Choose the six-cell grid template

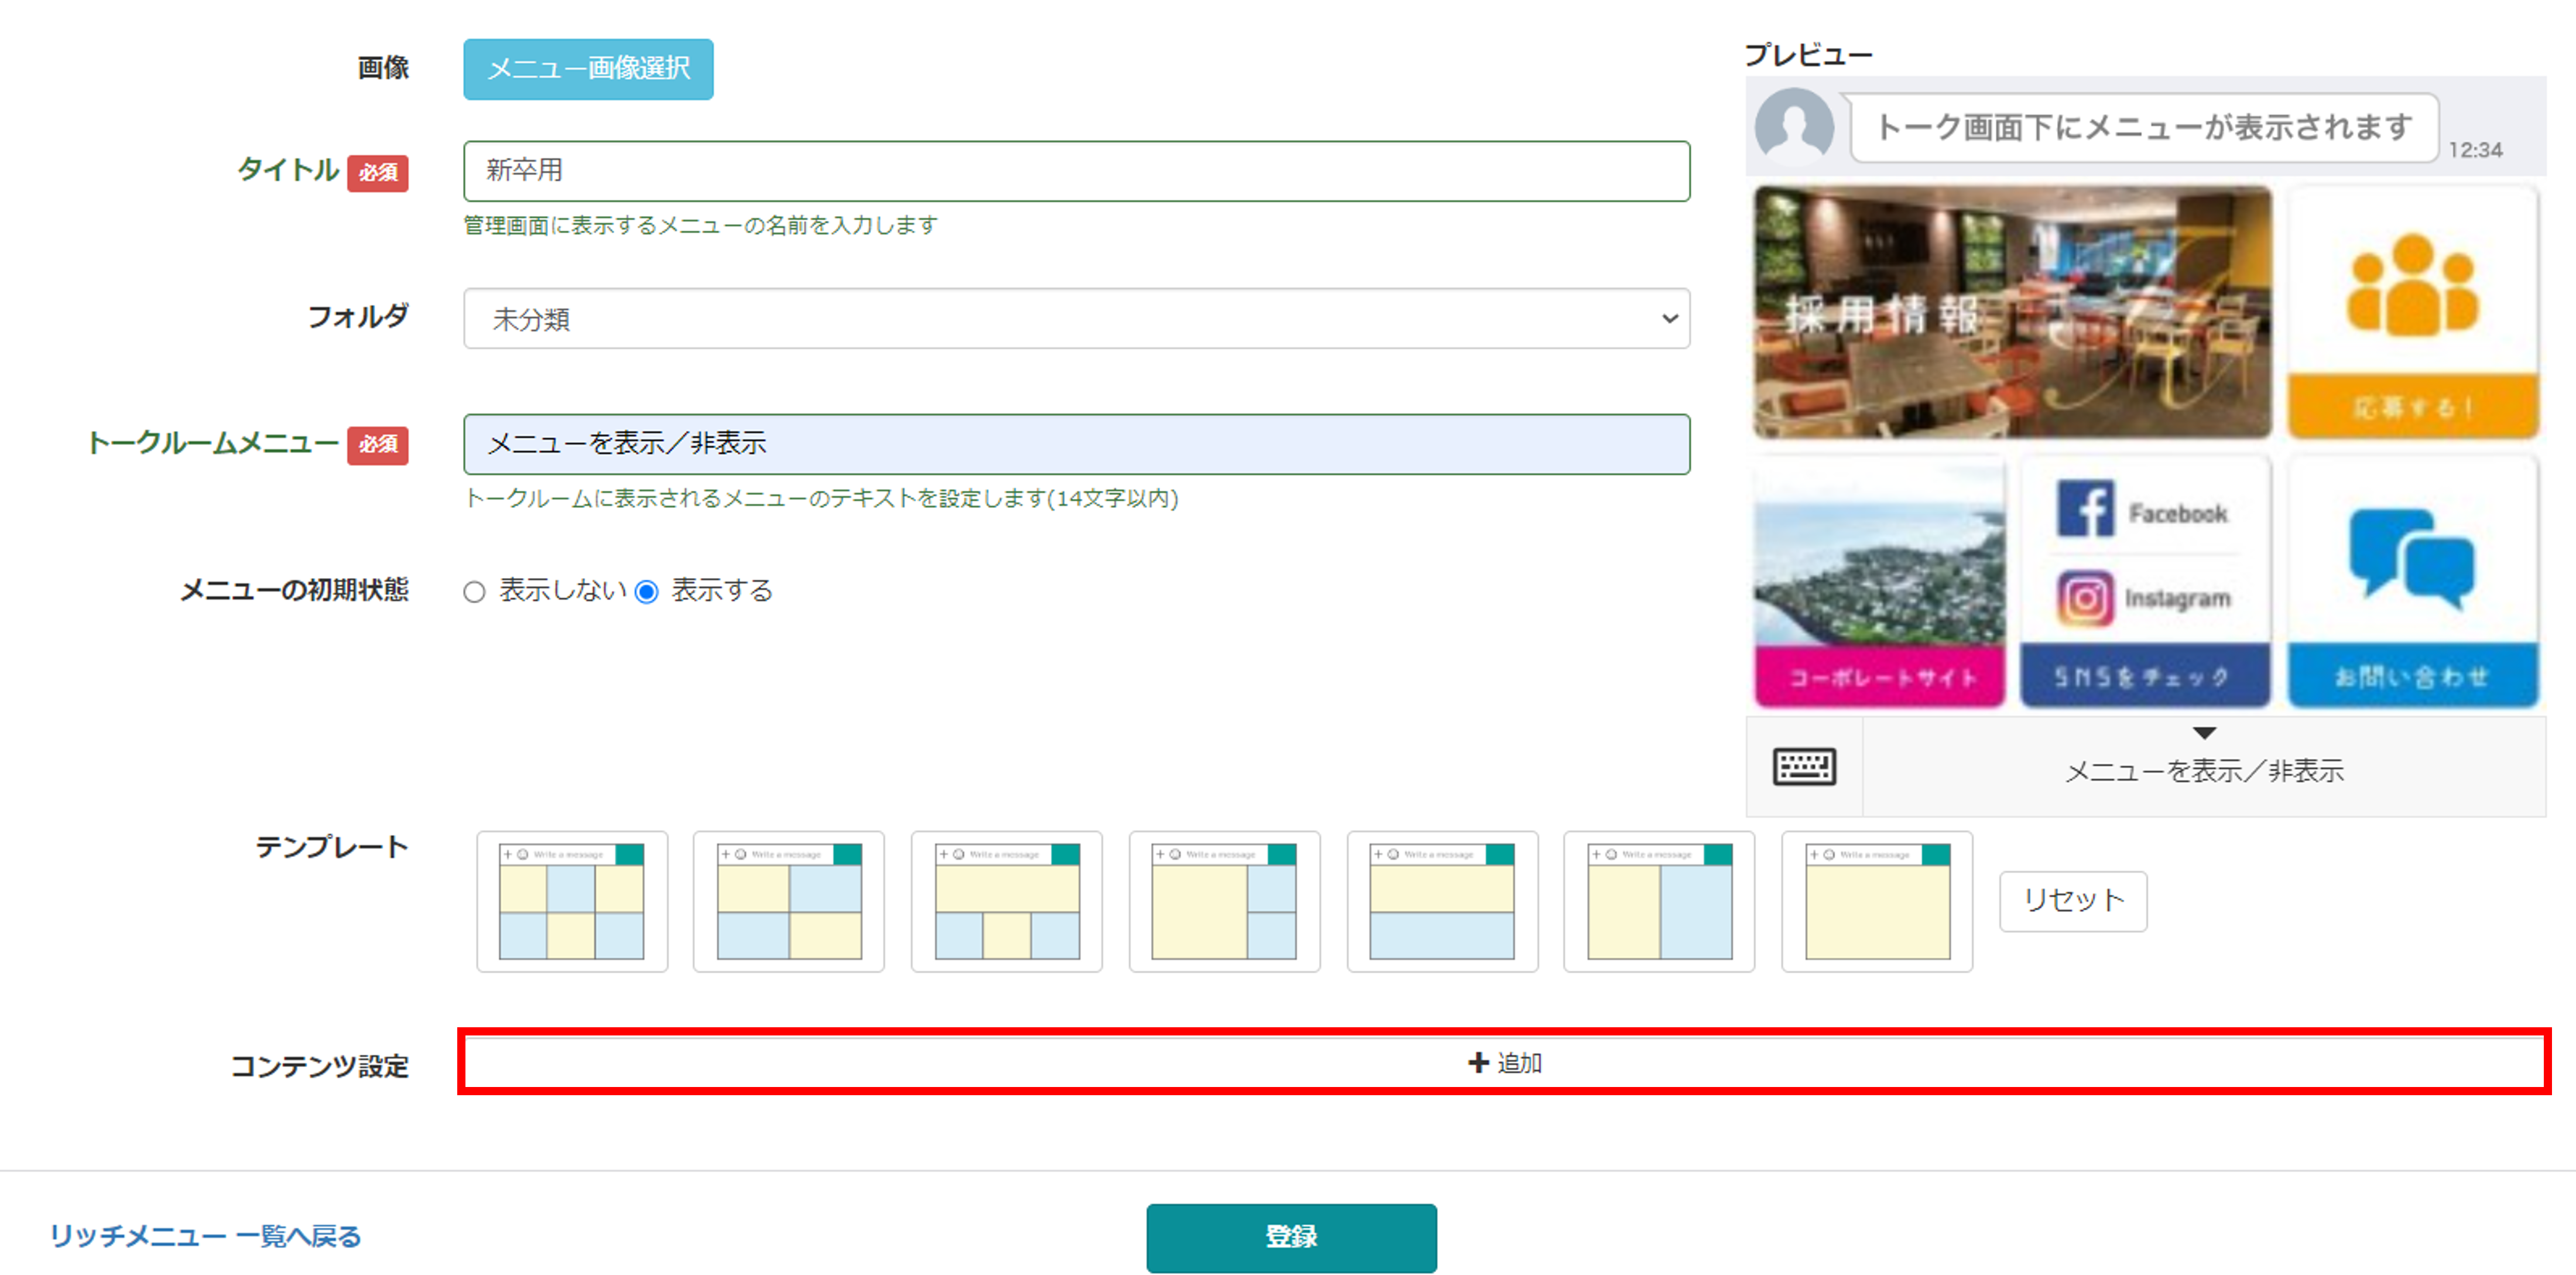[x=572, y=901]
